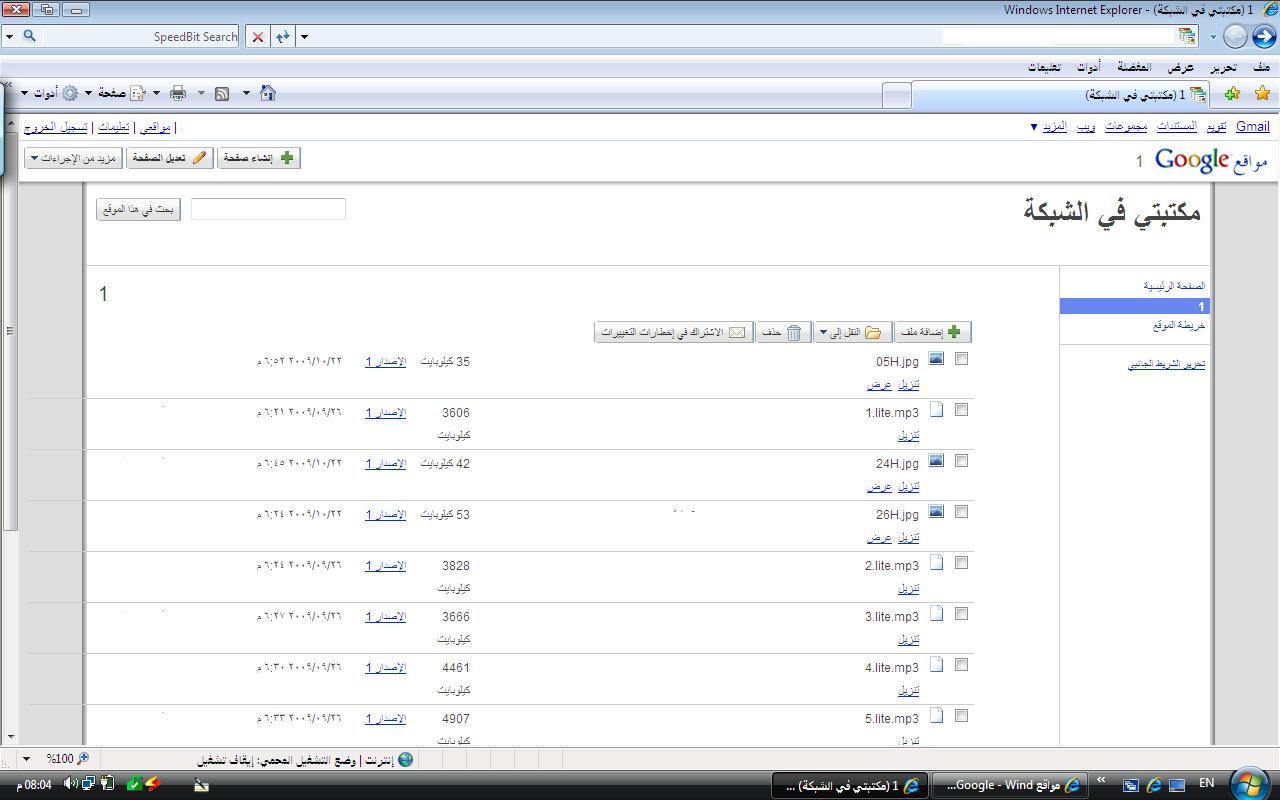The image size is (1280, 800).
Task: Click the IE back navigation button
Action: [1264, 37]
